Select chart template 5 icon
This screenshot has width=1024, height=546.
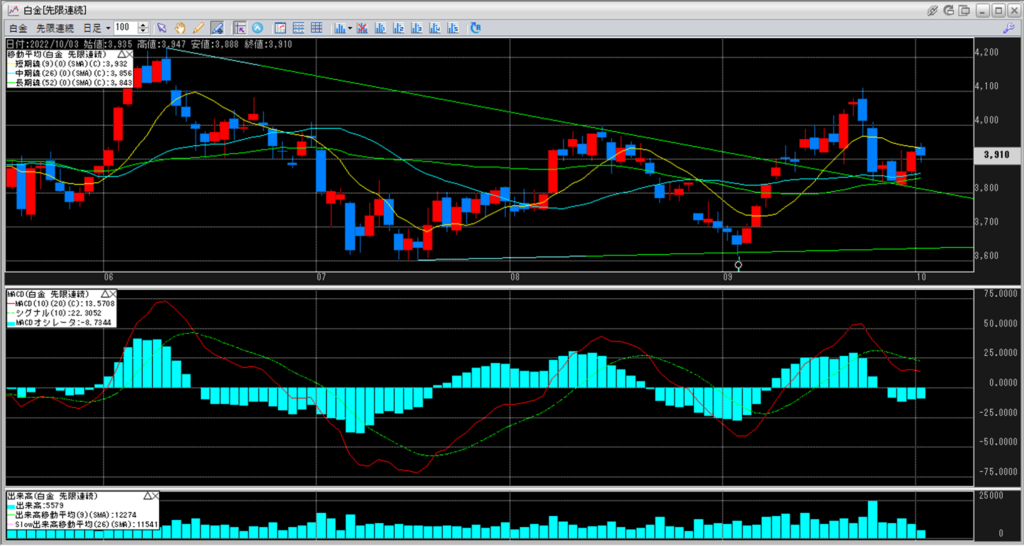click(454, 28)
